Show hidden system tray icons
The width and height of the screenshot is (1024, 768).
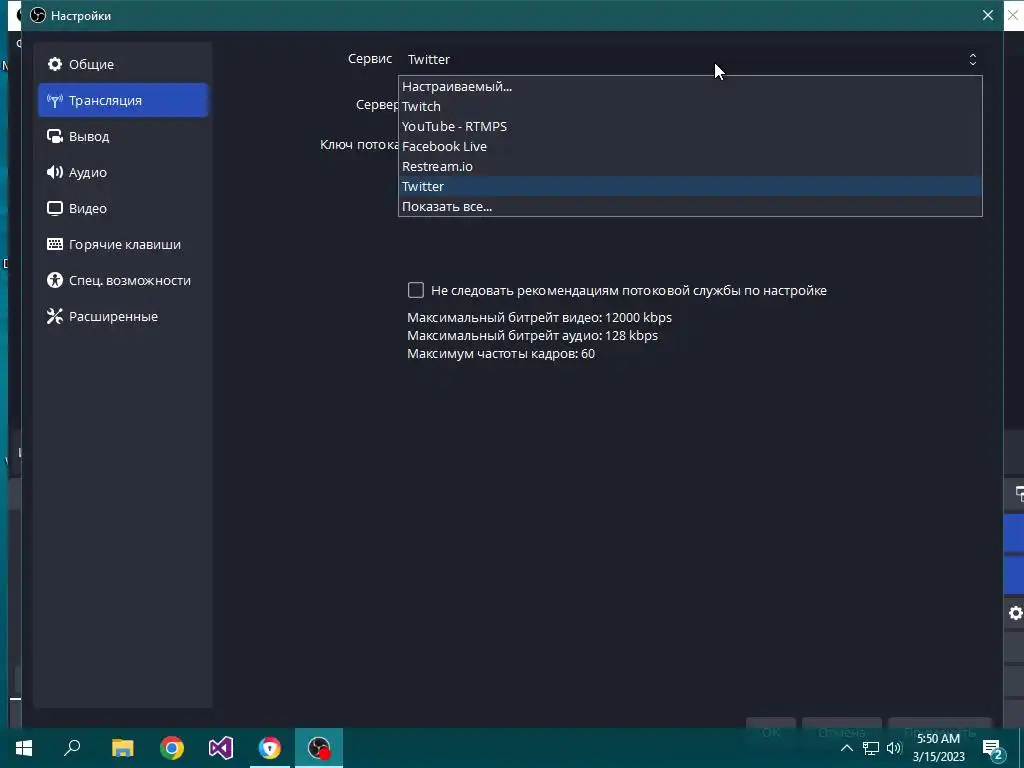pos(846,748)
